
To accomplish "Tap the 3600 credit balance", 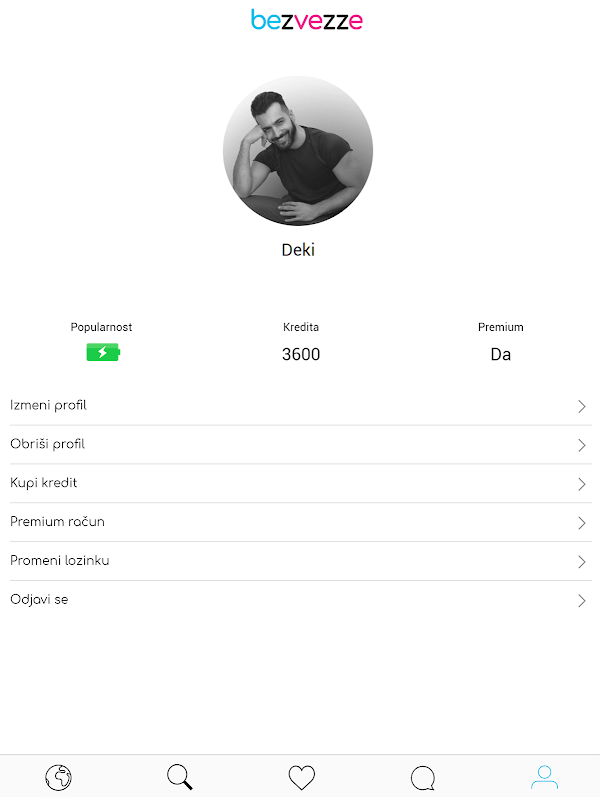I will (301, 354).
